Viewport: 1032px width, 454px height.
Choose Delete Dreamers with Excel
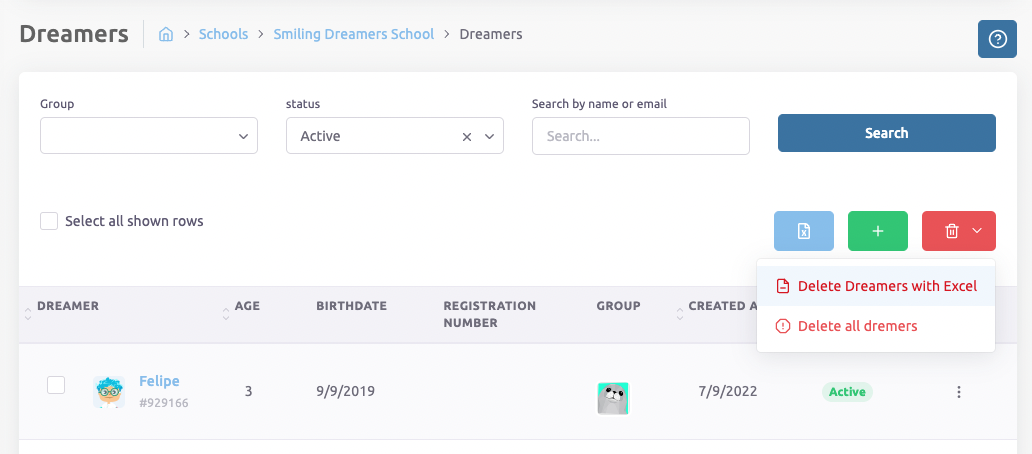886,286
